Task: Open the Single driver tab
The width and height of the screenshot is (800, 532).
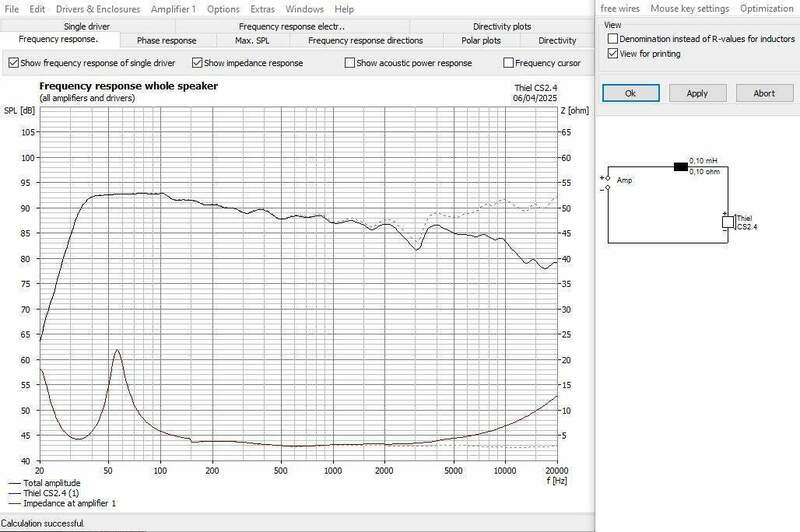Action: (x=87, y=27)
